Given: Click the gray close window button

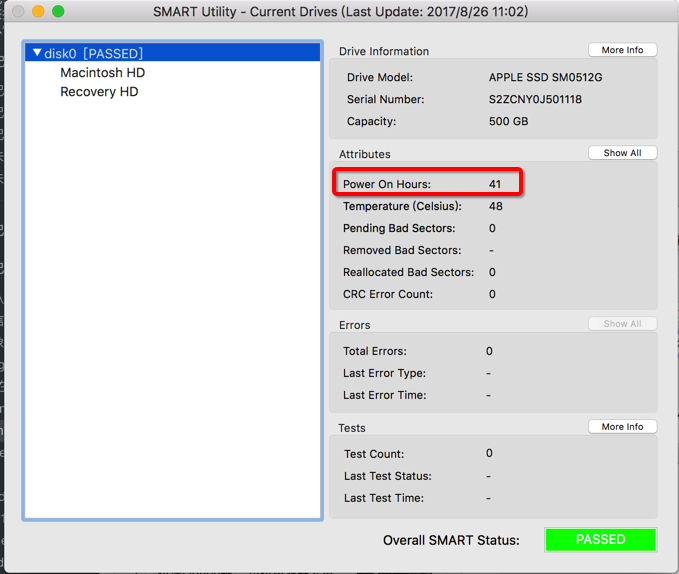Looking at the screenshot, I should pos(18,11).
